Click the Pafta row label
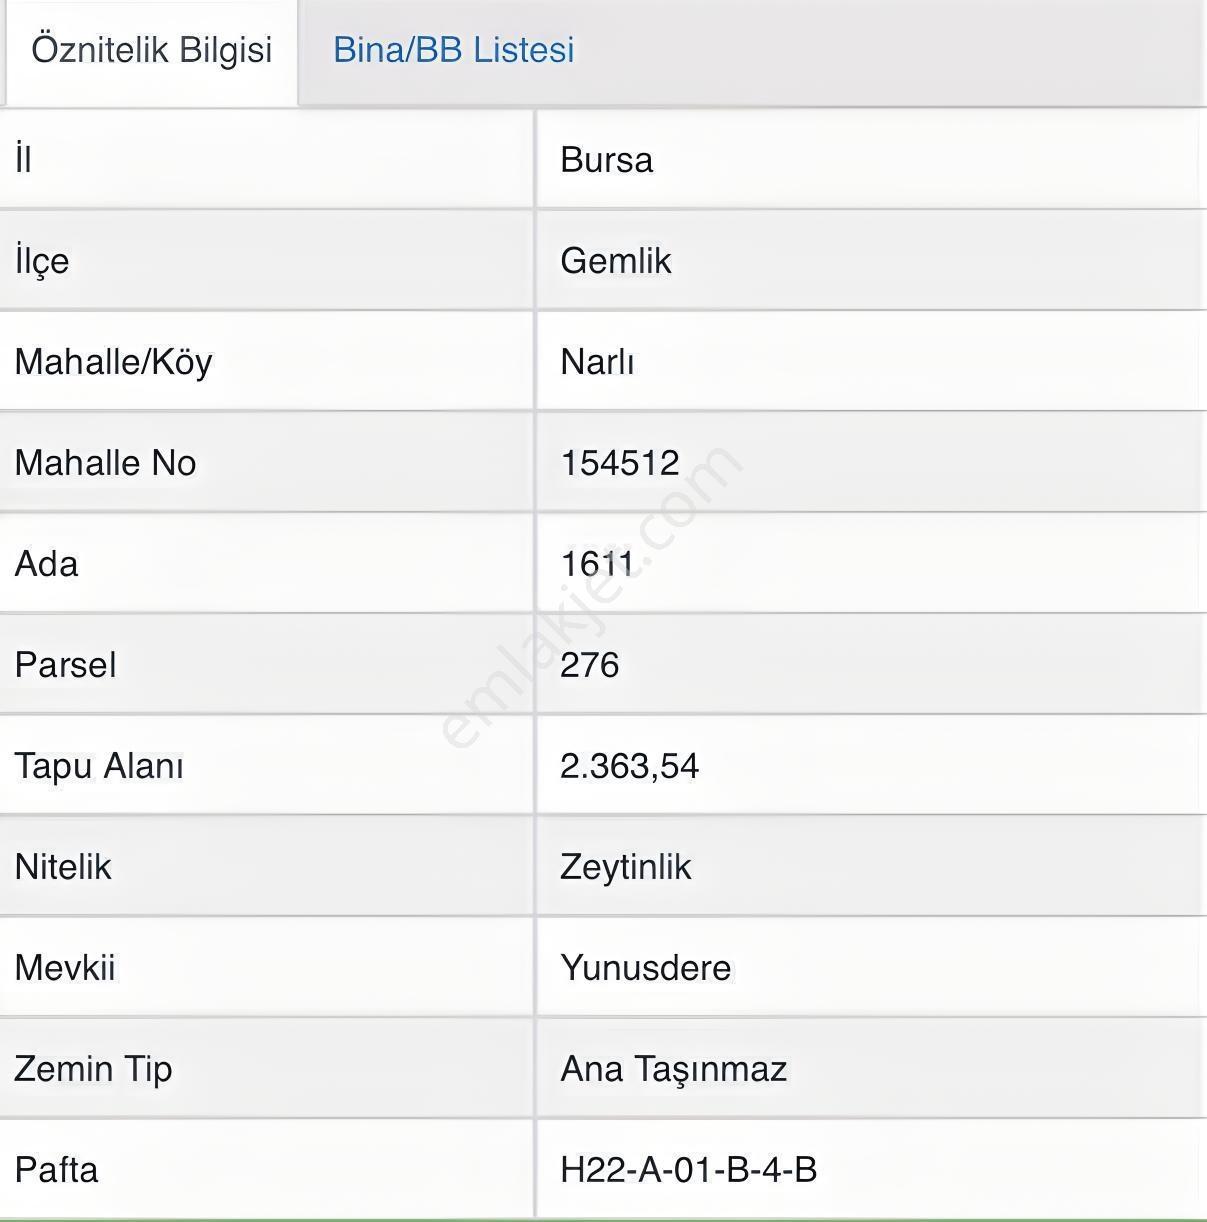The width and height of the screenshot is (1207, 1222). (x=56, y=1170)
